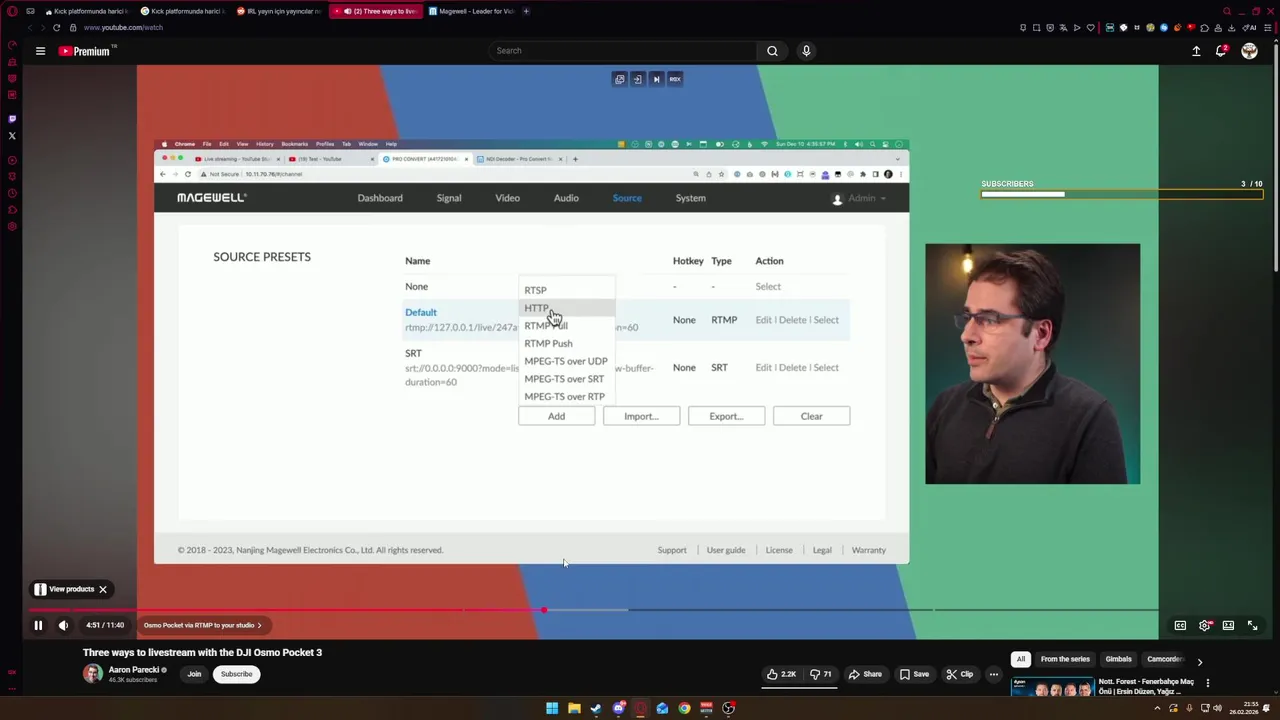The image size is (1280, 720).
Task: Choose HTTP in source type list
Action: tap(567, 308)
